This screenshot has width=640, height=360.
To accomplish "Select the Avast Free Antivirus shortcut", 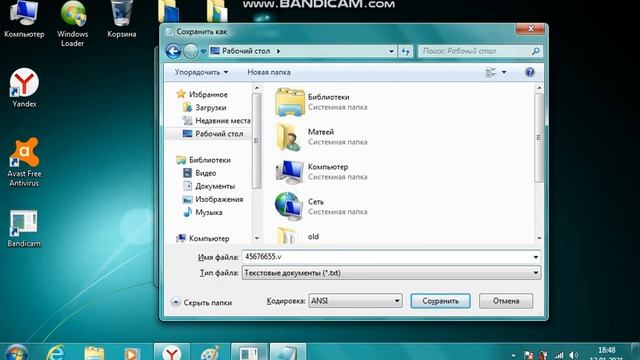I will 24,162.
